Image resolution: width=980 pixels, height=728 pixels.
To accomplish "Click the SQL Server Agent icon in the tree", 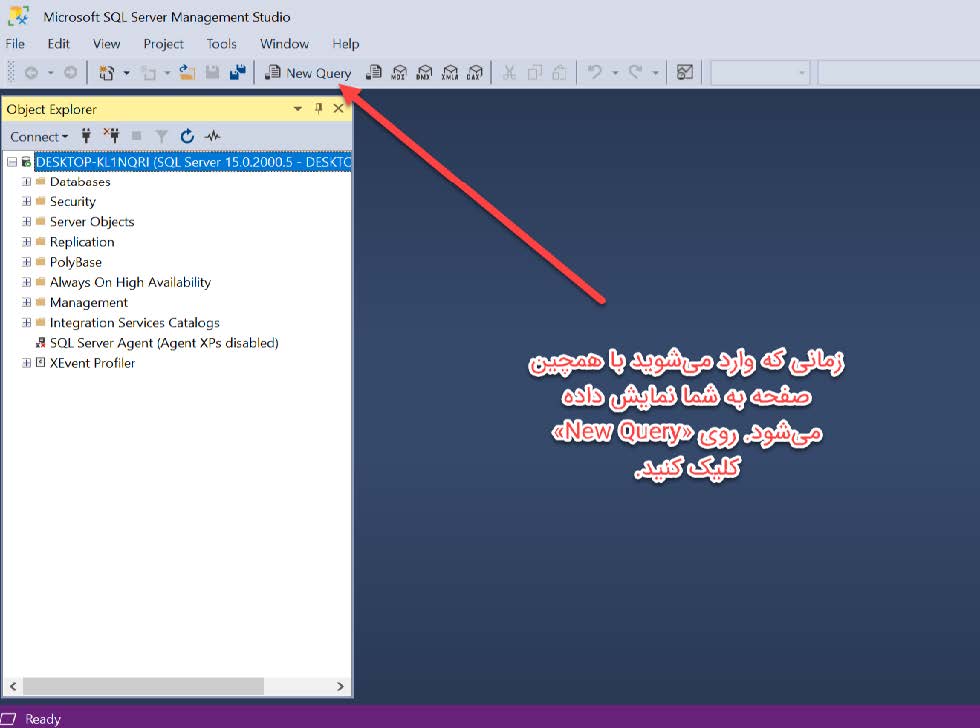I will pyautogui.click(x=41, y=342).
